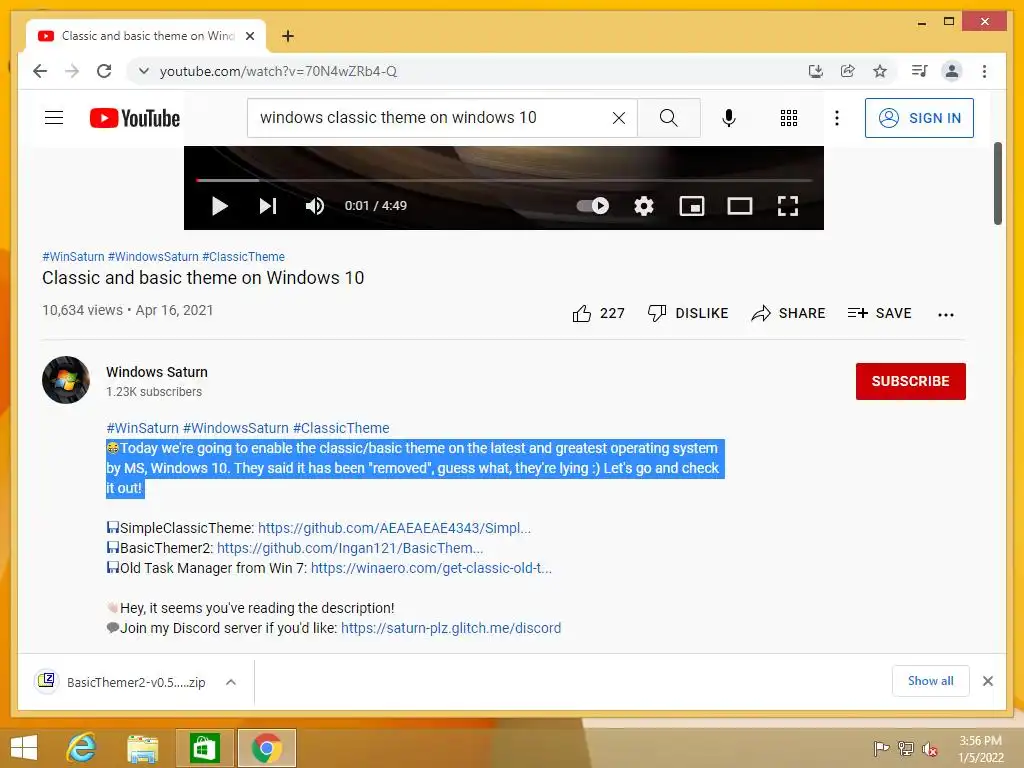Bookmark this page with the star
Screen dimensions: 1024x768
tap(880, 71)
